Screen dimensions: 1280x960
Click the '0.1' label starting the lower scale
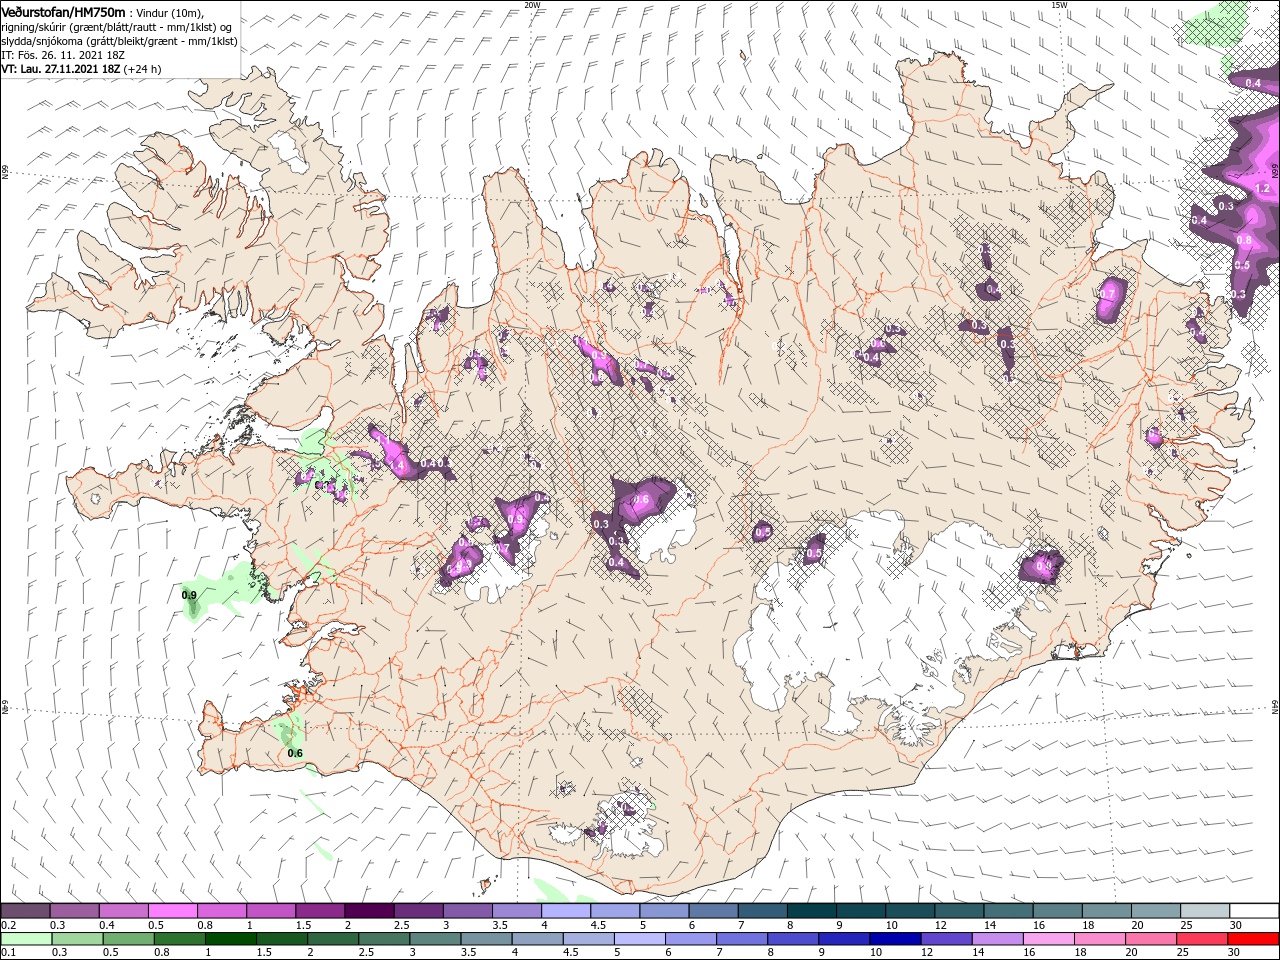(7, 953)
